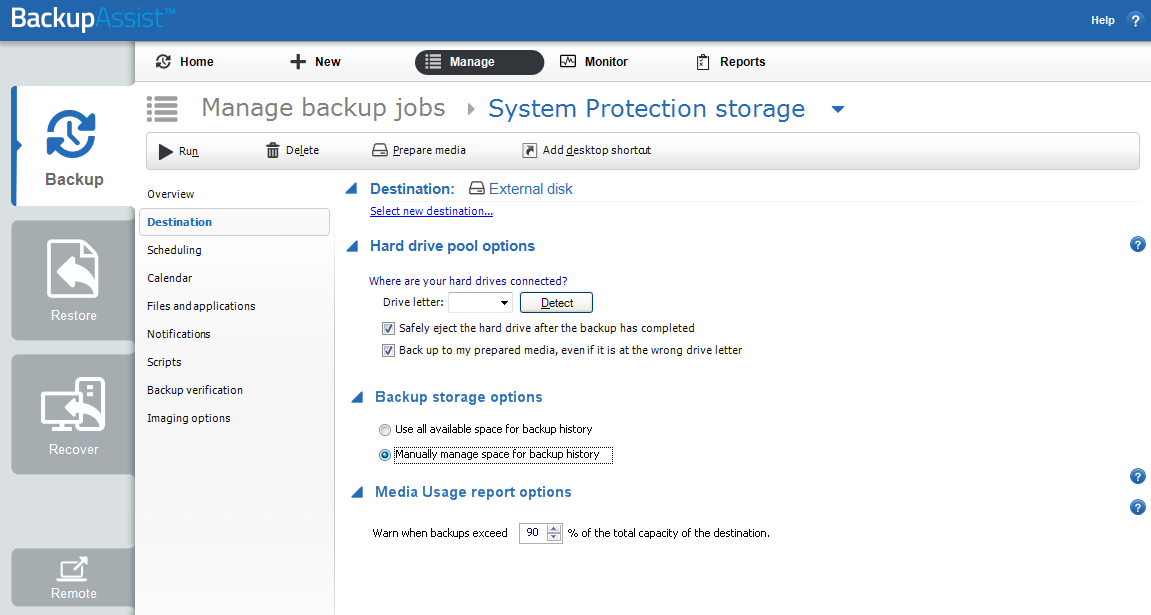Click the BackupAssist logo

[x=93, y=18]
